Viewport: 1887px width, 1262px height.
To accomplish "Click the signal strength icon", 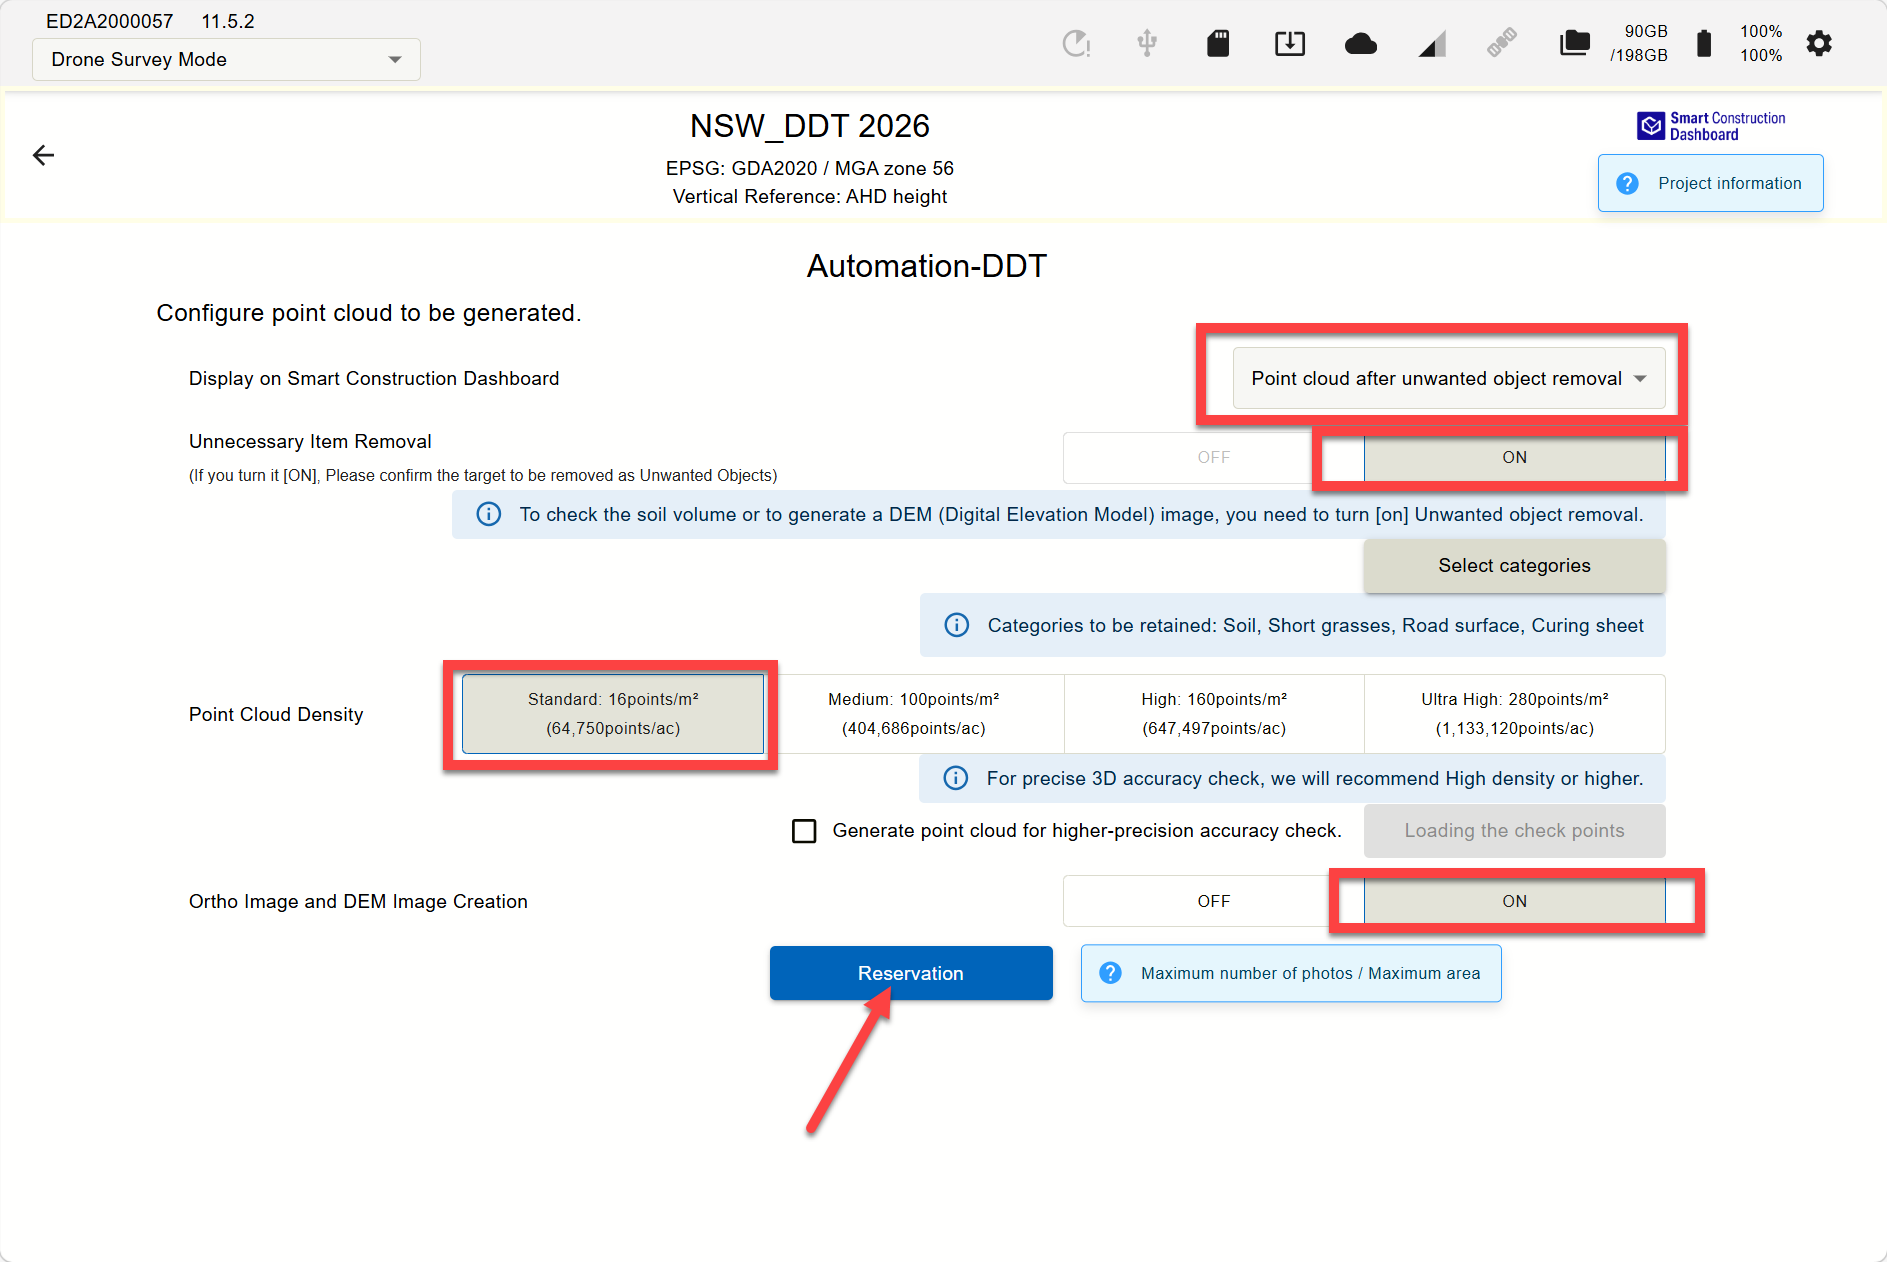I will pyautogui.click(x=1432, y=44).
